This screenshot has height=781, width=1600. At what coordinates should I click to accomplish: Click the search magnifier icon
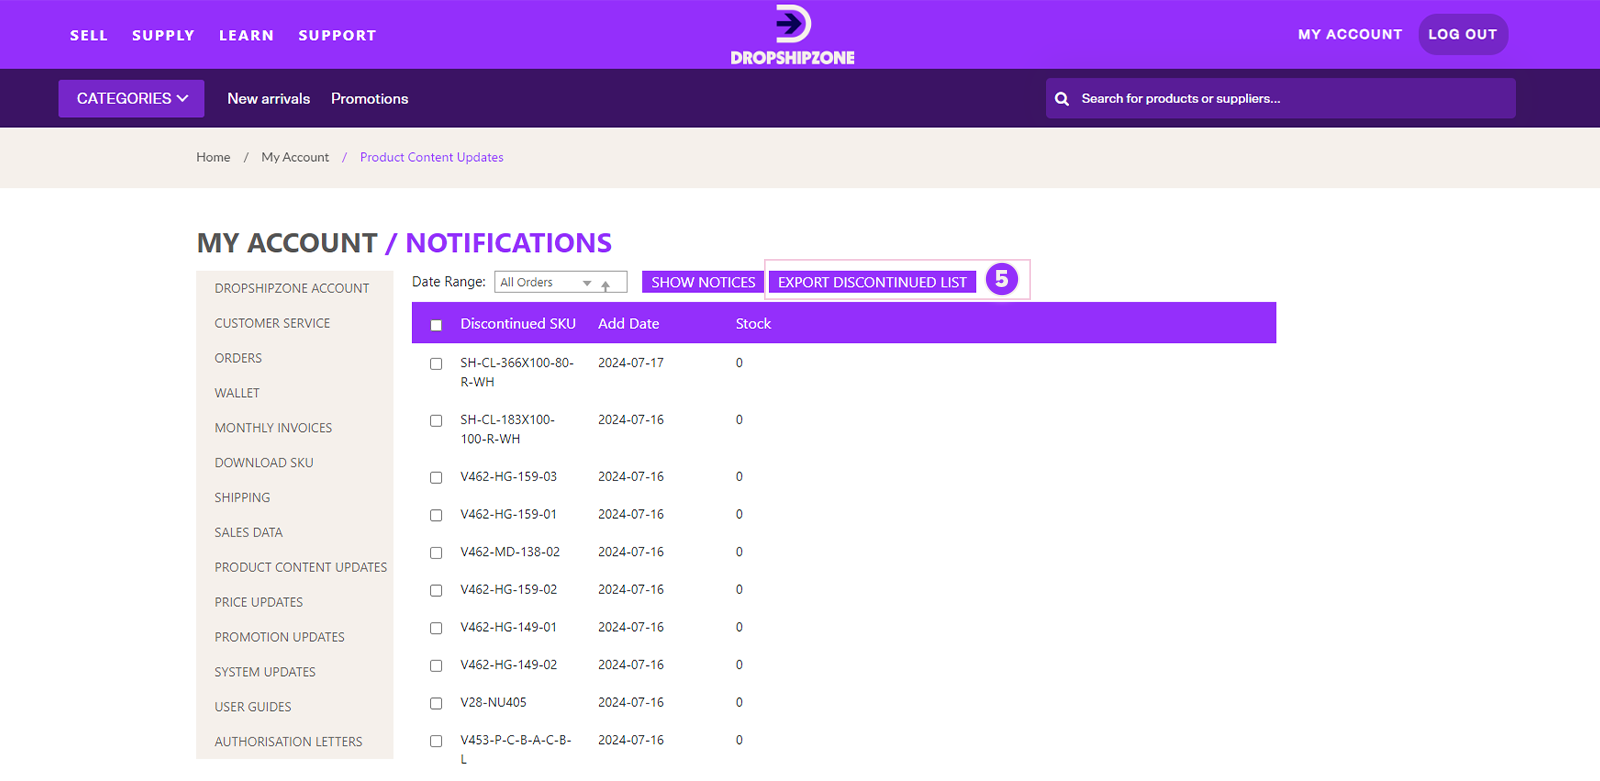pyautogui.click(x=1062, y=99)
